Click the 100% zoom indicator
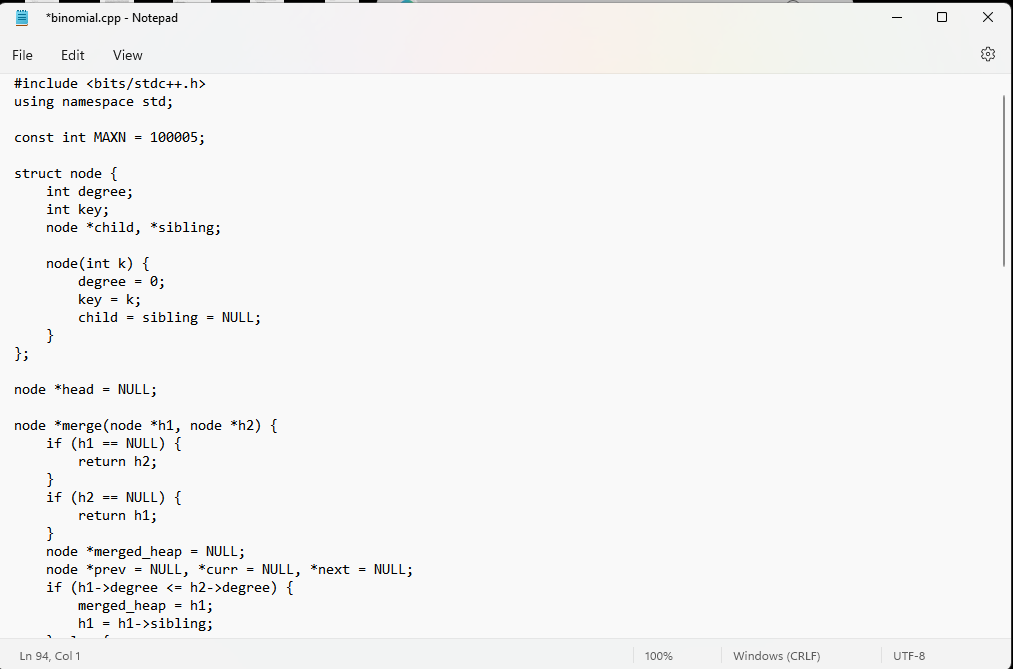This screenshot has height=669, width=1013. [x=658, y=655]
